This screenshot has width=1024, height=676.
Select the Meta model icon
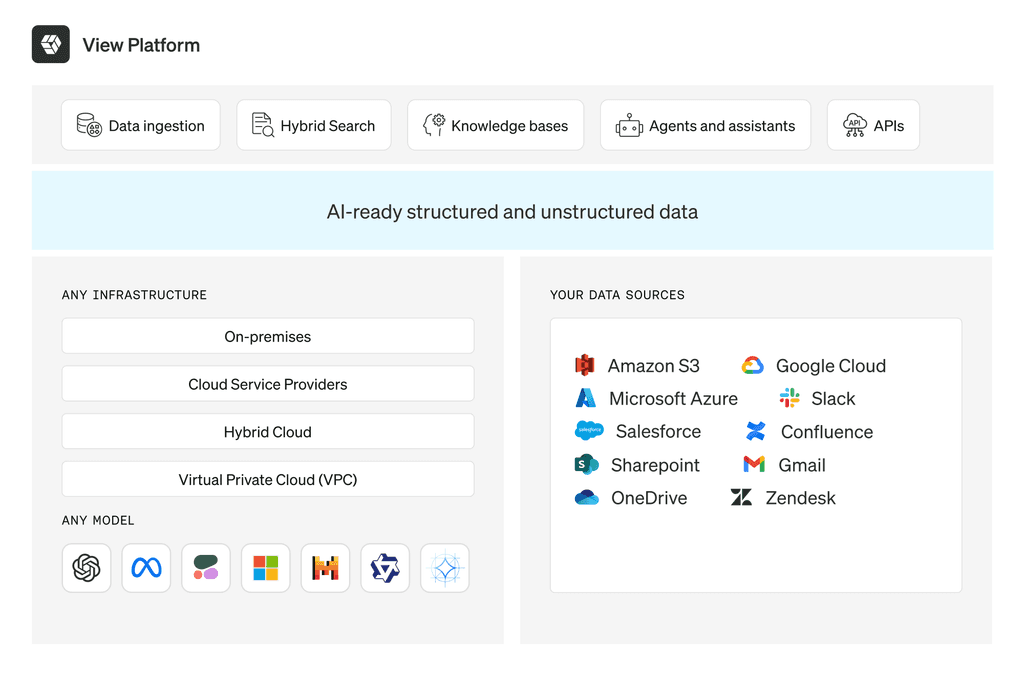[x=146, y=568]
